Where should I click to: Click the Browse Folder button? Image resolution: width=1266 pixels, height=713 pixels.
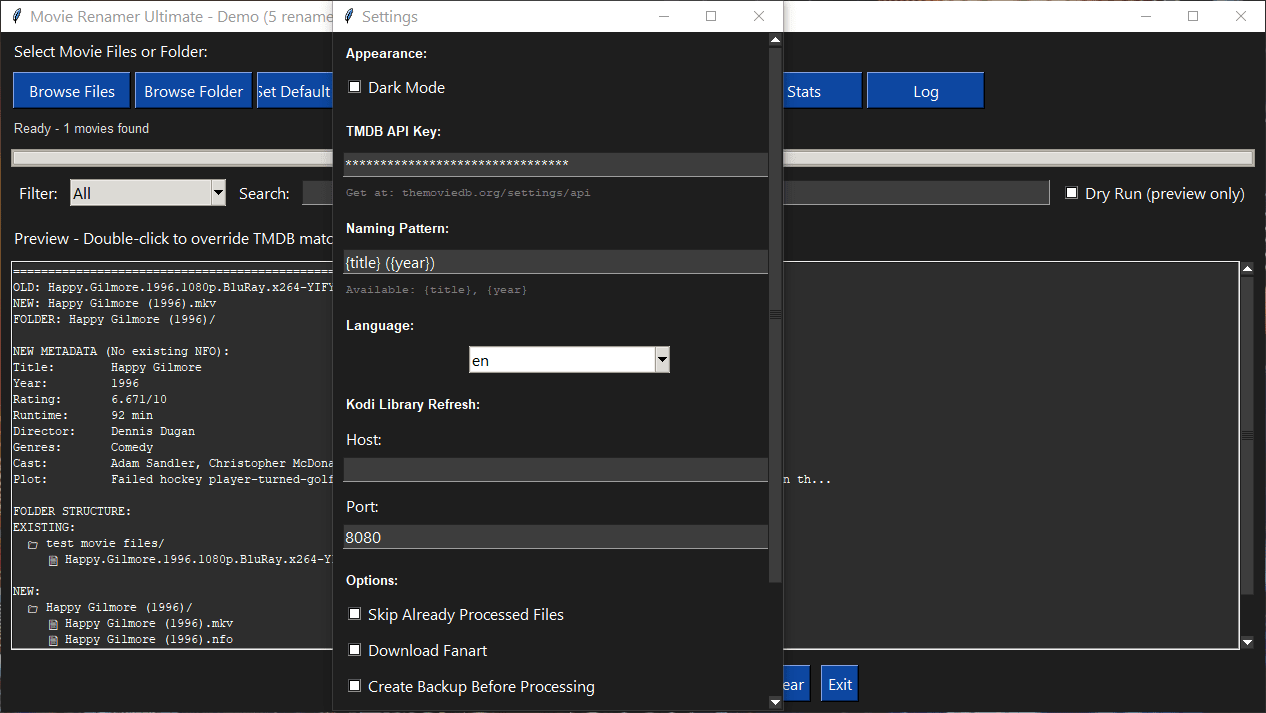193,89
